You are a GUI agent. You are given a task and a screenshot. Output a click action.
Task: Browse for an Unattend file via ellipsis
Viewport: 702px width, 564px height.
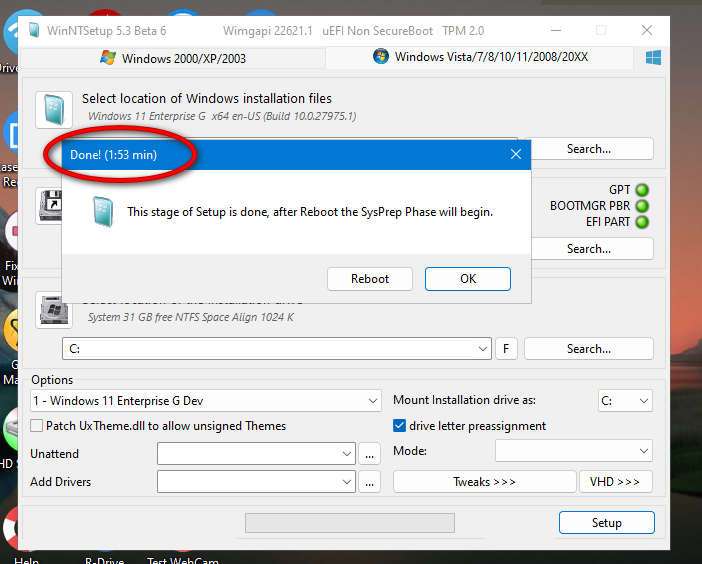369,454
